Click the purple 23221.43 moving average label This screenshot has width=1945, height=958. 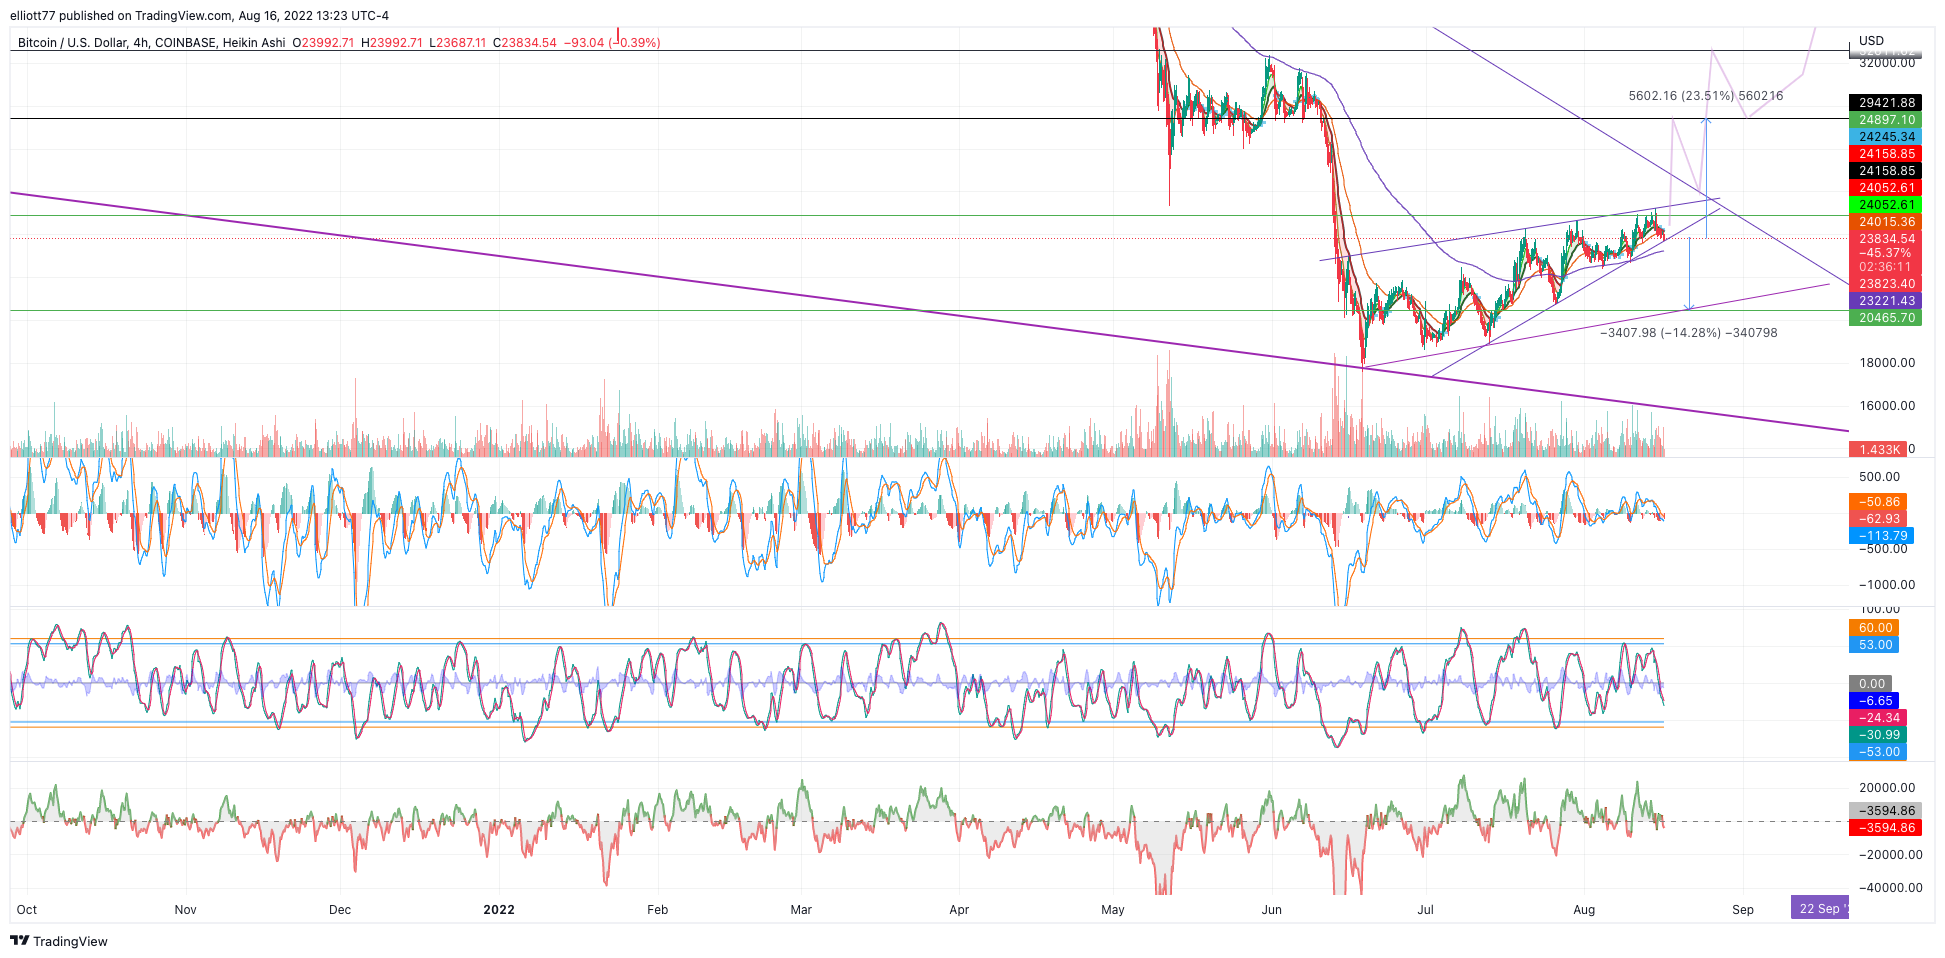pyautogui.click(x=1885, y=301)
